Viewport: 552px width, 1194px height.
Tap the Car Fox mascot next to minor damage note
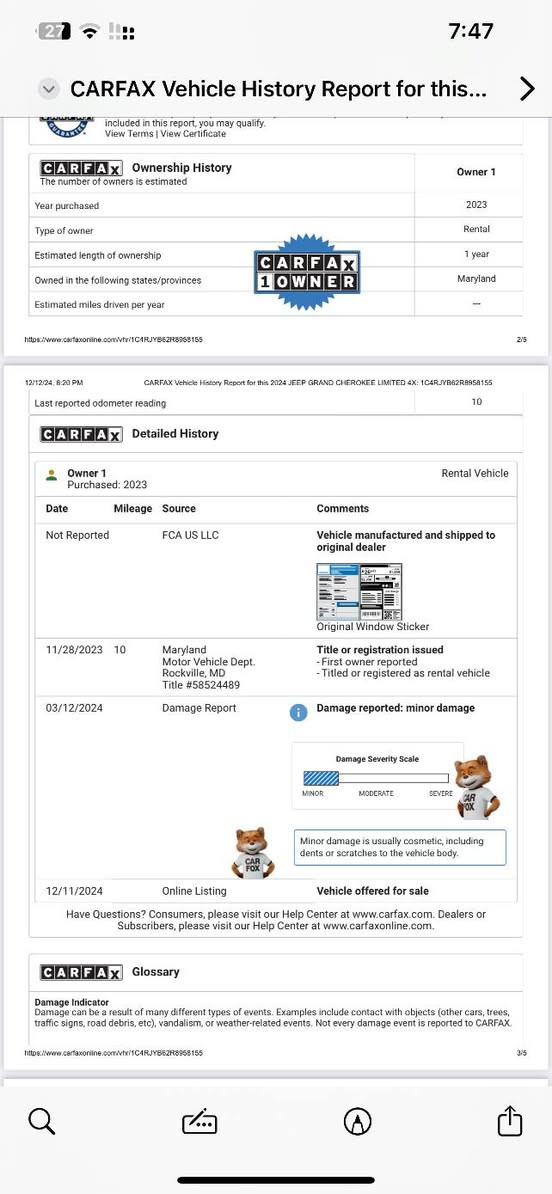252,852
